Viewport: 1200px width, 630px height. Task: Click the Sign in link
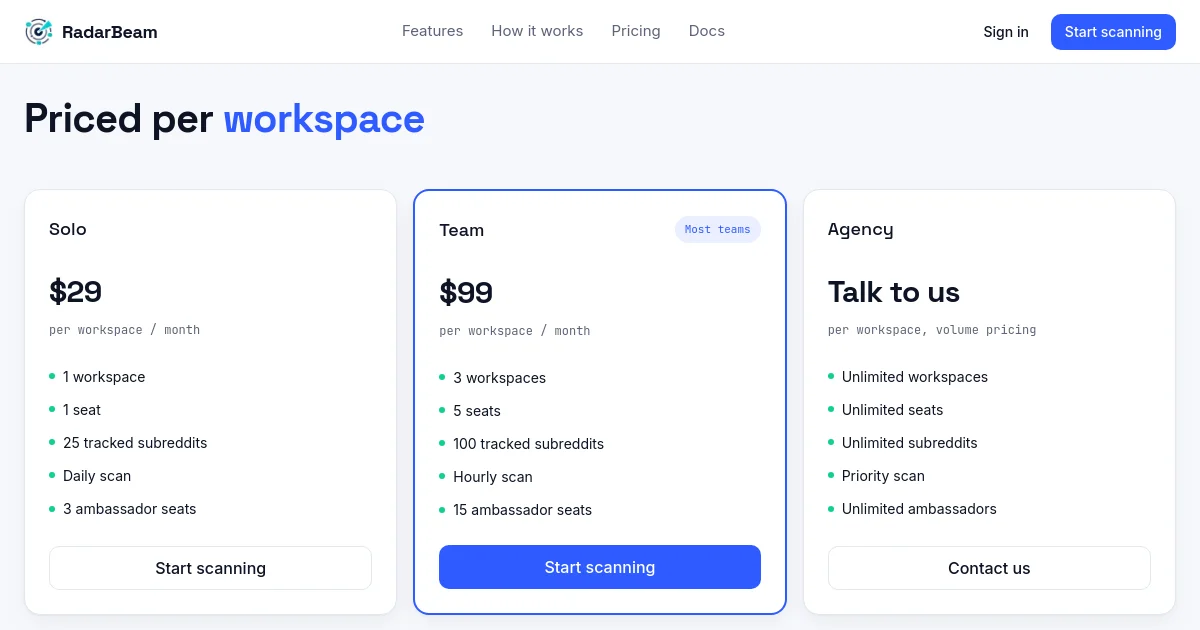click(x=1006, y=32)
